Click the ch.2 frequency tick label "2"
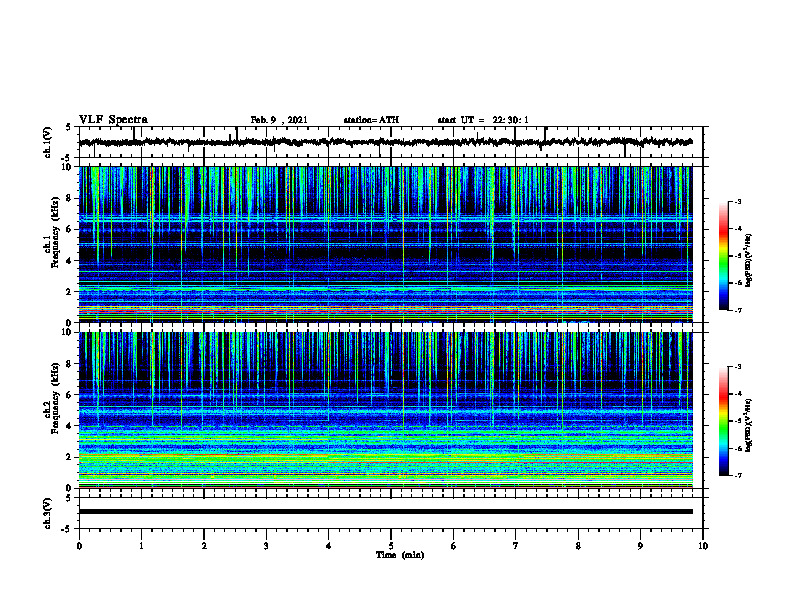Viewport: 792px width, 612px height. (x=70, y=457)
